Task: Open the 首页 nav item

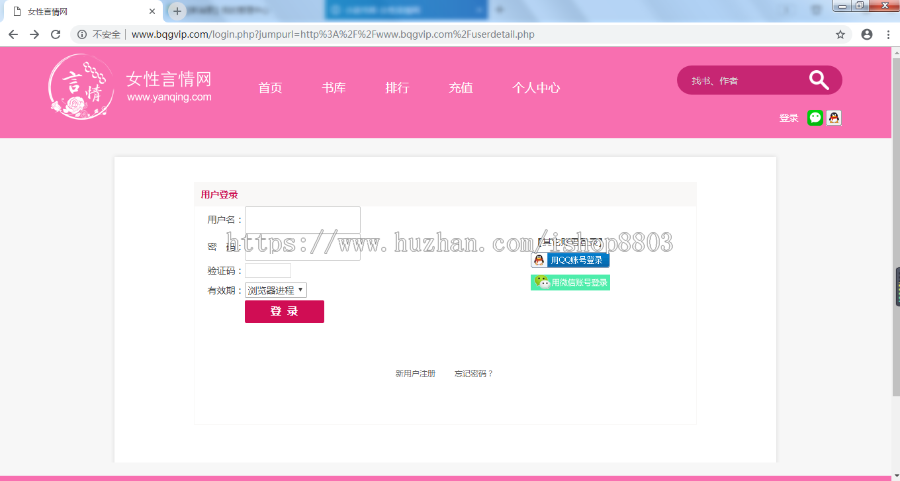Action: click(x=270, y=88)
